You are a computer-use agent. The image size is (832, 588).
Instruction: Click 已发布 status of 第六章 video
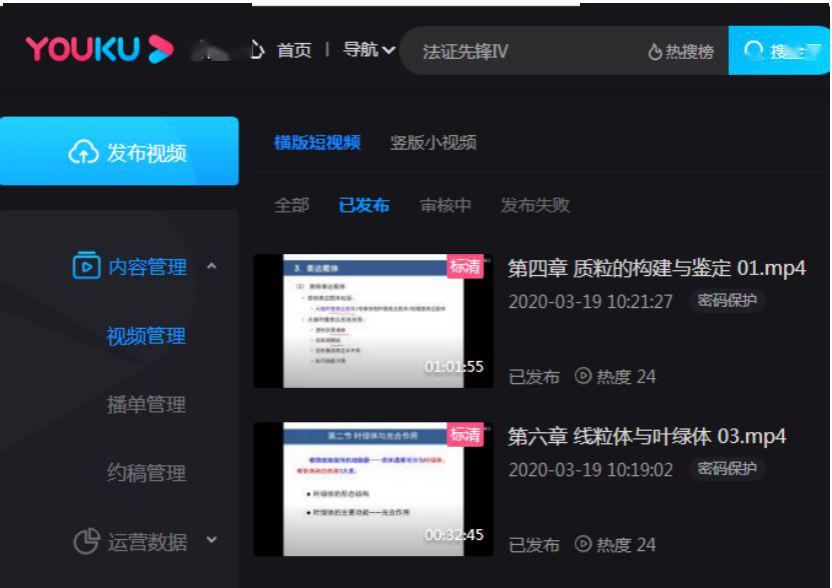[x=534, y=544]
